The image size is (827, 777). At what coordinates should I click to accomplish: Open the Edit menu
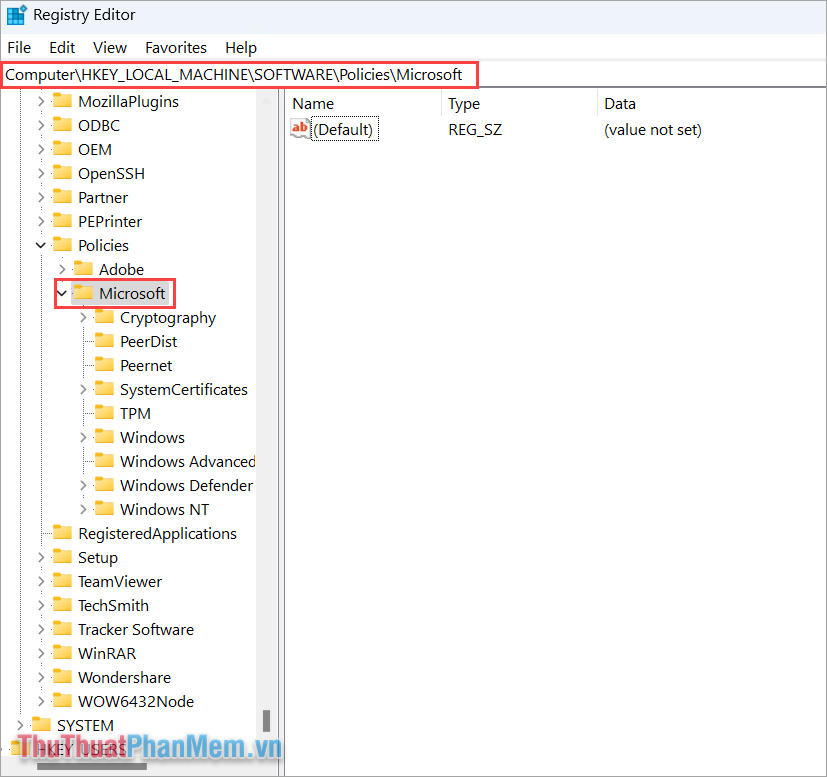click(x=61, y=47)
